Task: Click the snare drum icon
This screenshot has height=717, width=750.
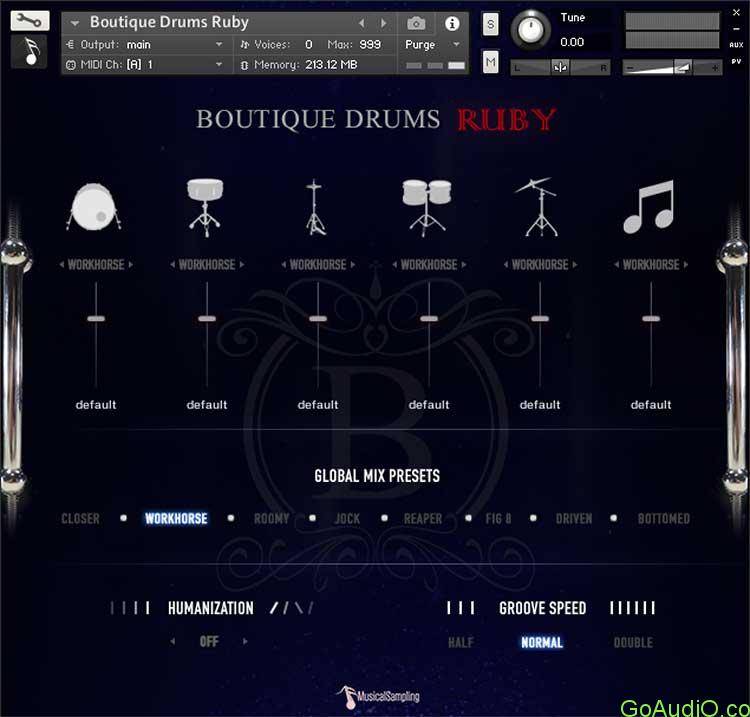Action: point(205,207)
